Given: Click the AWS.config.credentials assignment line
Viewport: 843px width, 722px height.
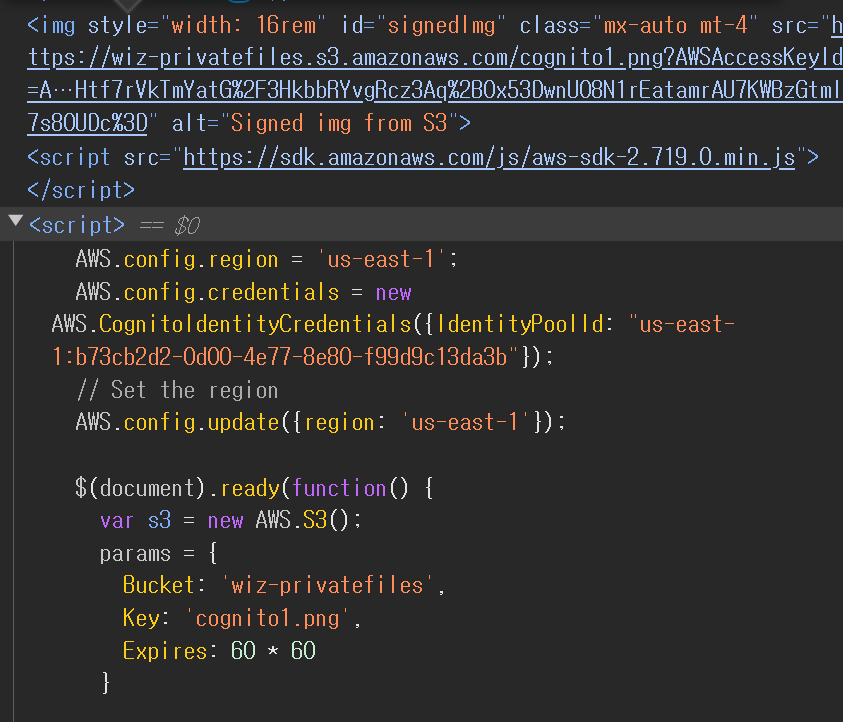Looking at the screenshot, I should tap(244, 292).
